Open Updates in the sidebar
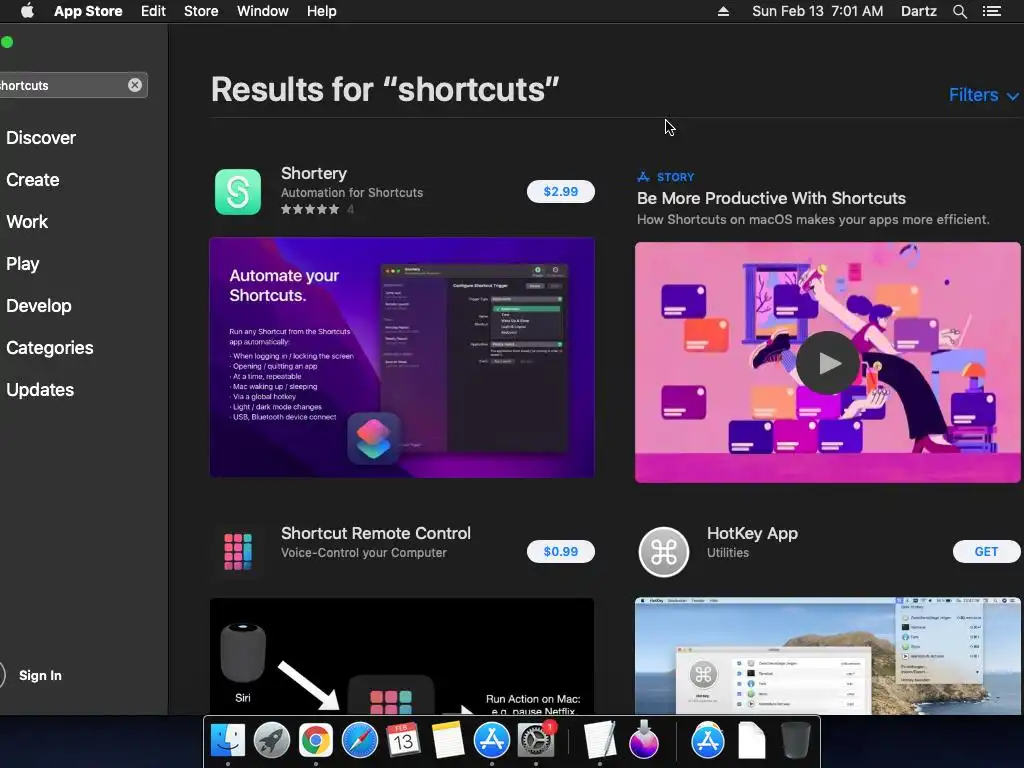Screen dimensions: 1024x768 [40, 390]
